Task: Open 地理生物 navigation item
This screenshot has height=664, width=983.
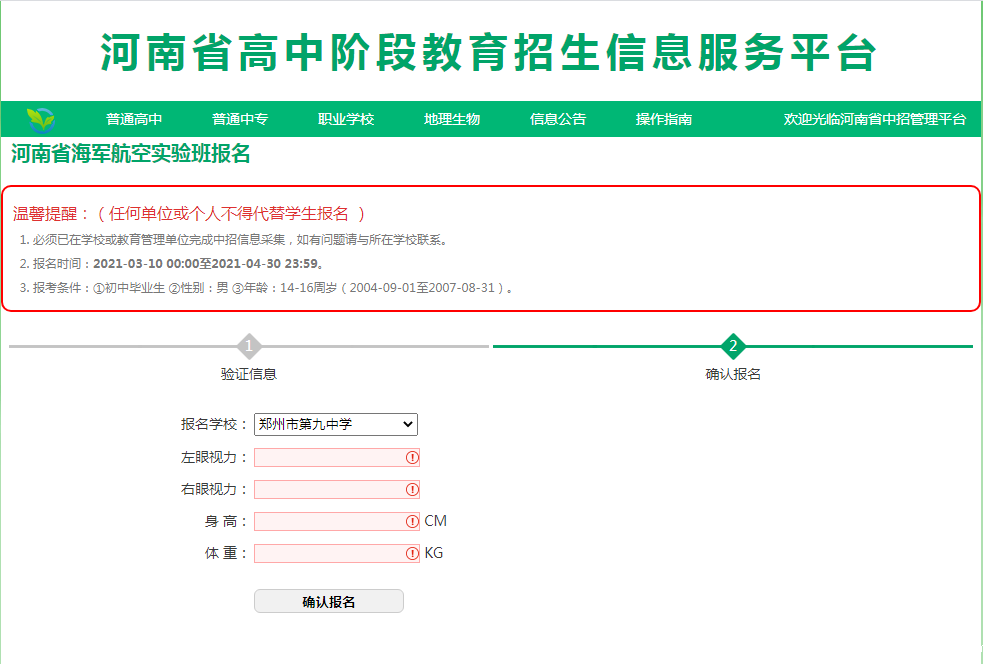Action: pyautogui.click(x=452, y=119)
